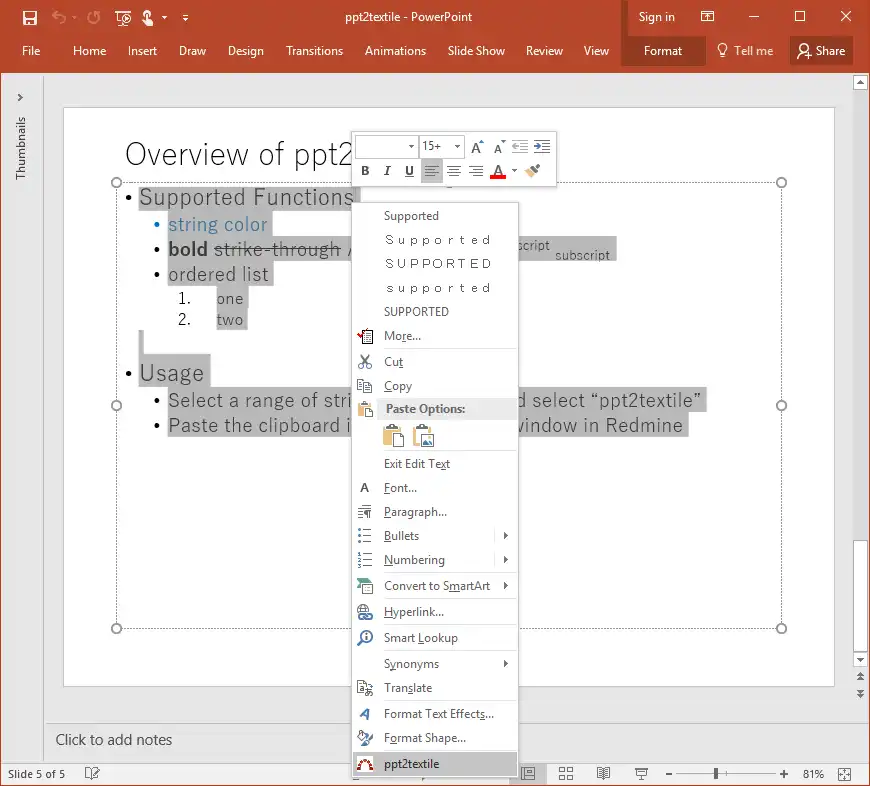Image resolution: width=870 pixels, height=786 pixels.
Task: Decrease list indent level icon
Action: click(519, 146)
